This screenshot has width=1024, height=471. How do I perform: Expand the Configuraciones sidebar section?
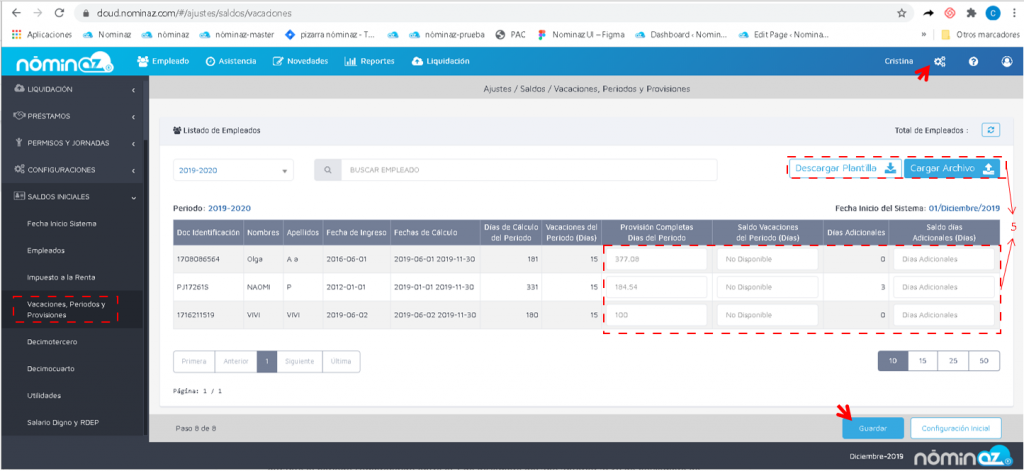coord(70,169)
